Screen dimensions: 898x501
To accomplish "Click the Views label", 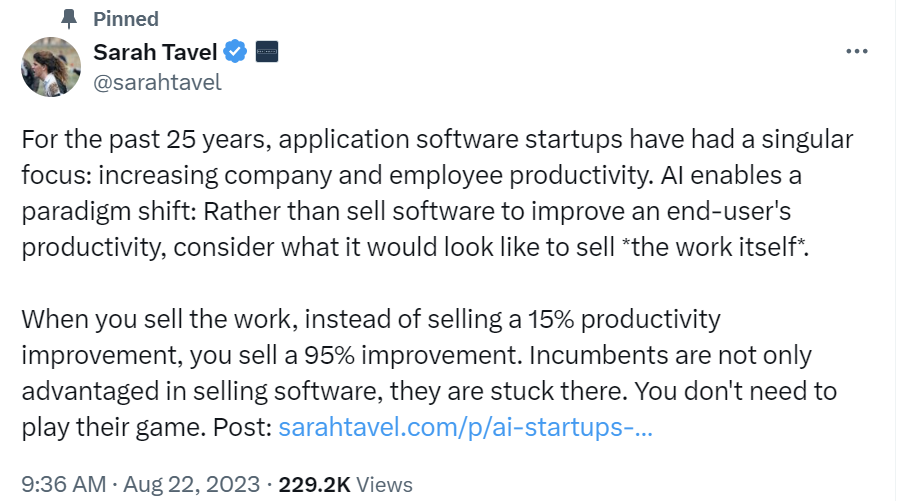I will point(384,484).
